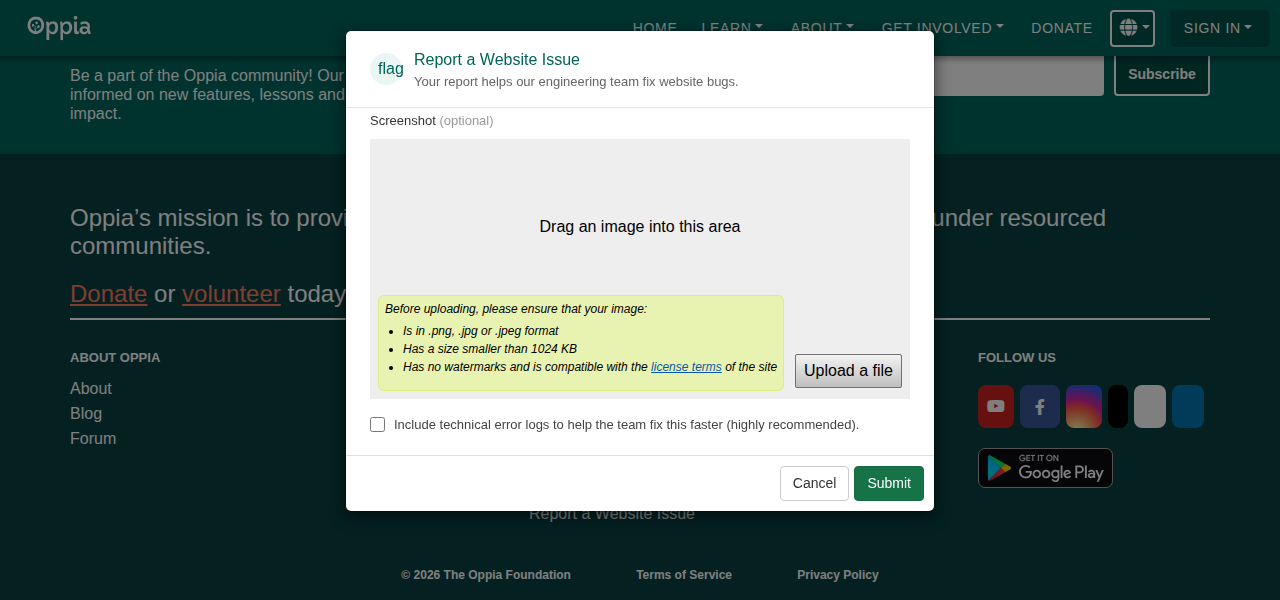
Task: Open the globe language selector
Action: point(1132,28)
